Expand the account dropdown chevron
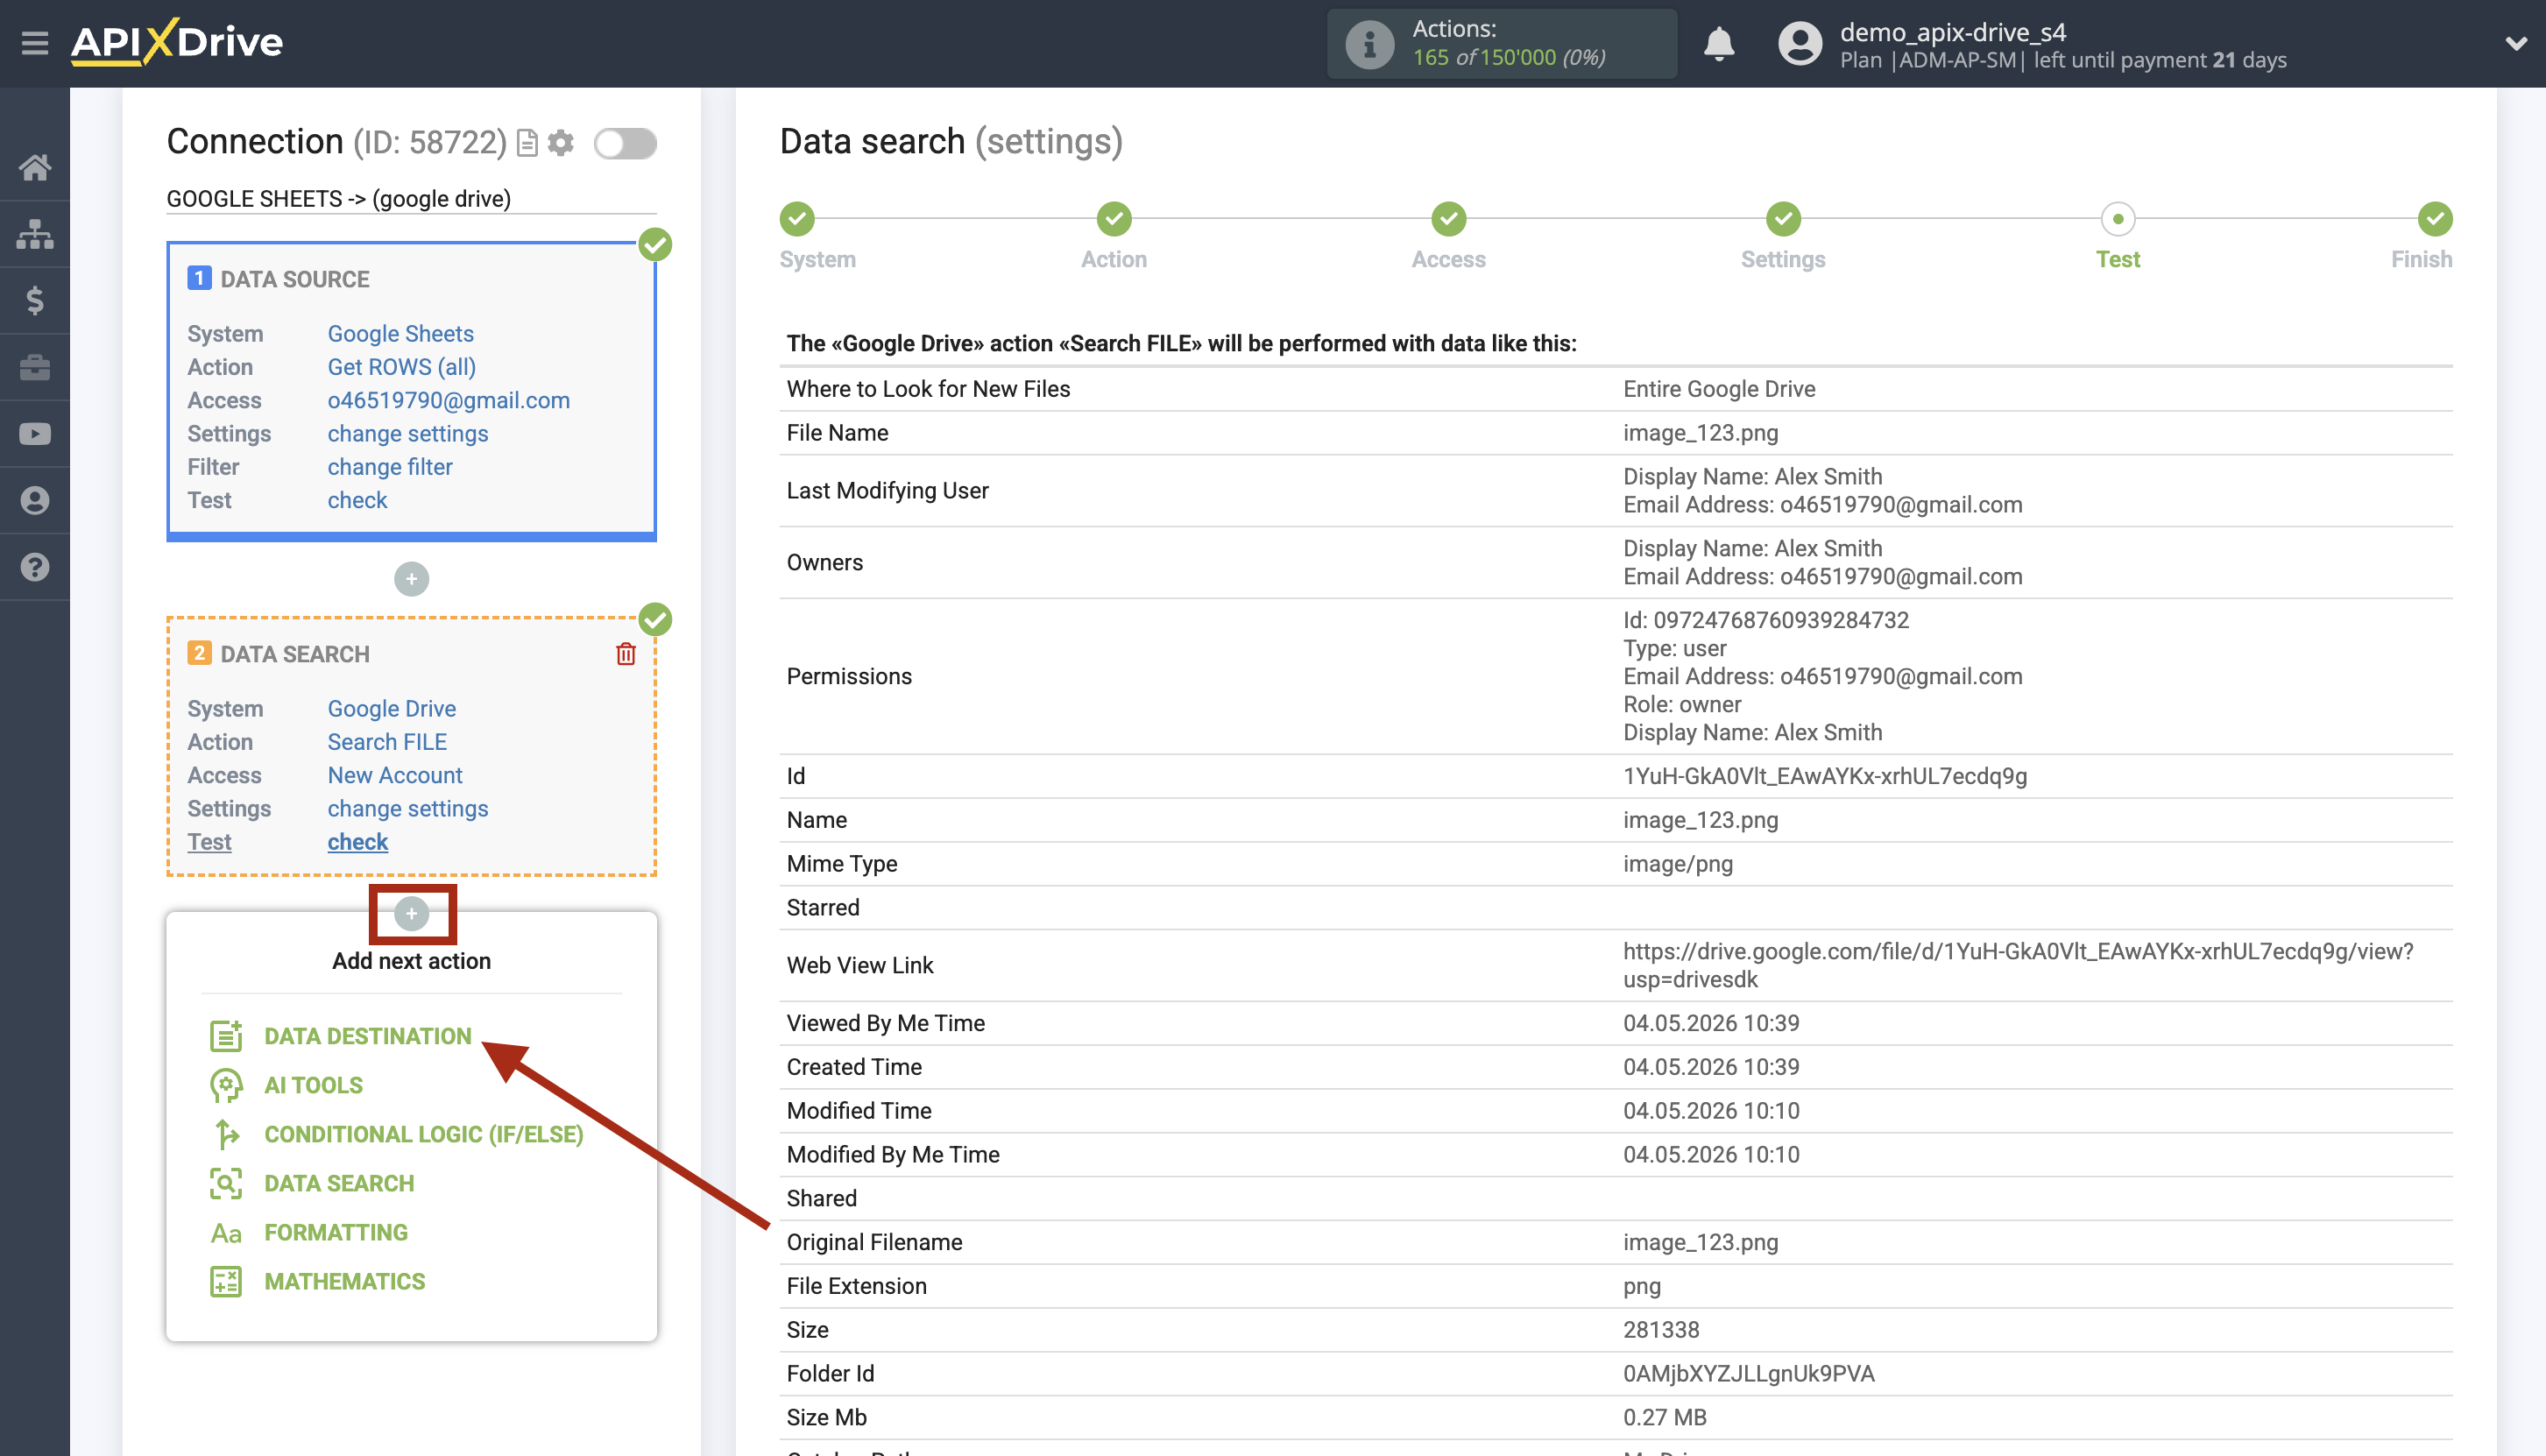 coord(2516,44)
